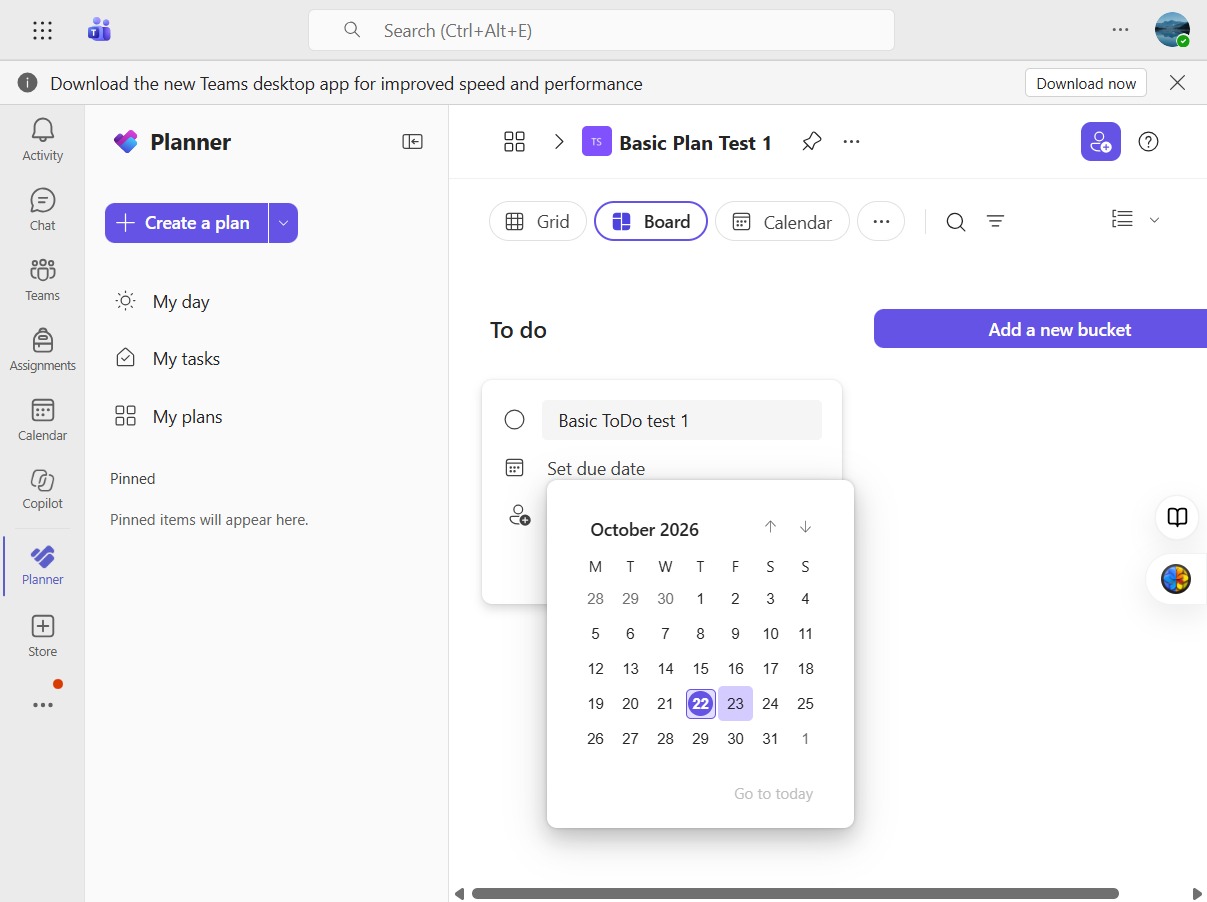The image size is (1207, 902).
Task: Switch to the Calendar view tab
Action: pyautogui.click(x=782, y=222)
